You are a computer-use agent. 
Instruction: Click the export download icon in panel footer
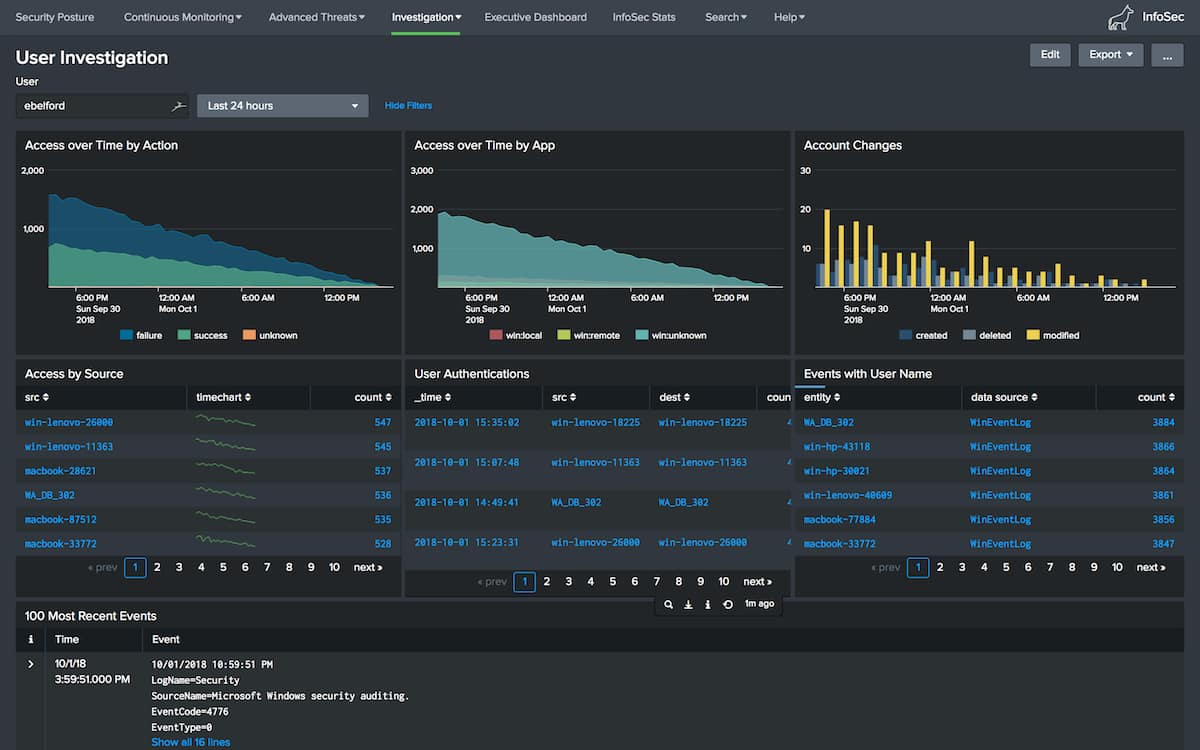pyautogui.click(x=688, y=604)
